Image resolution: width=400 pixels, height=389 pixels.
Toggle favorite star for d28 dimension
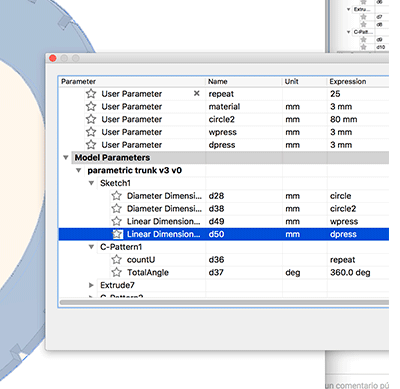click(116, 196)
